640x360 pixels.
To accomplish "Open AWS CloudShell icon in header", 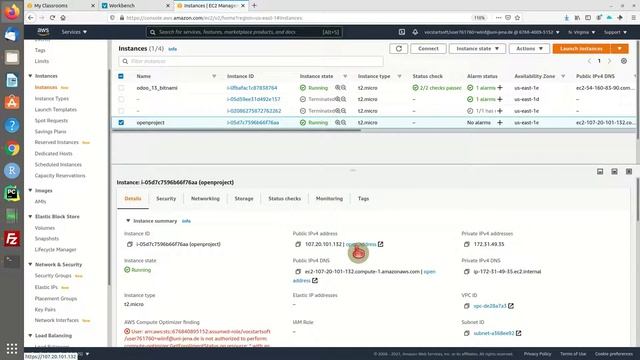I will coord(402,32).
